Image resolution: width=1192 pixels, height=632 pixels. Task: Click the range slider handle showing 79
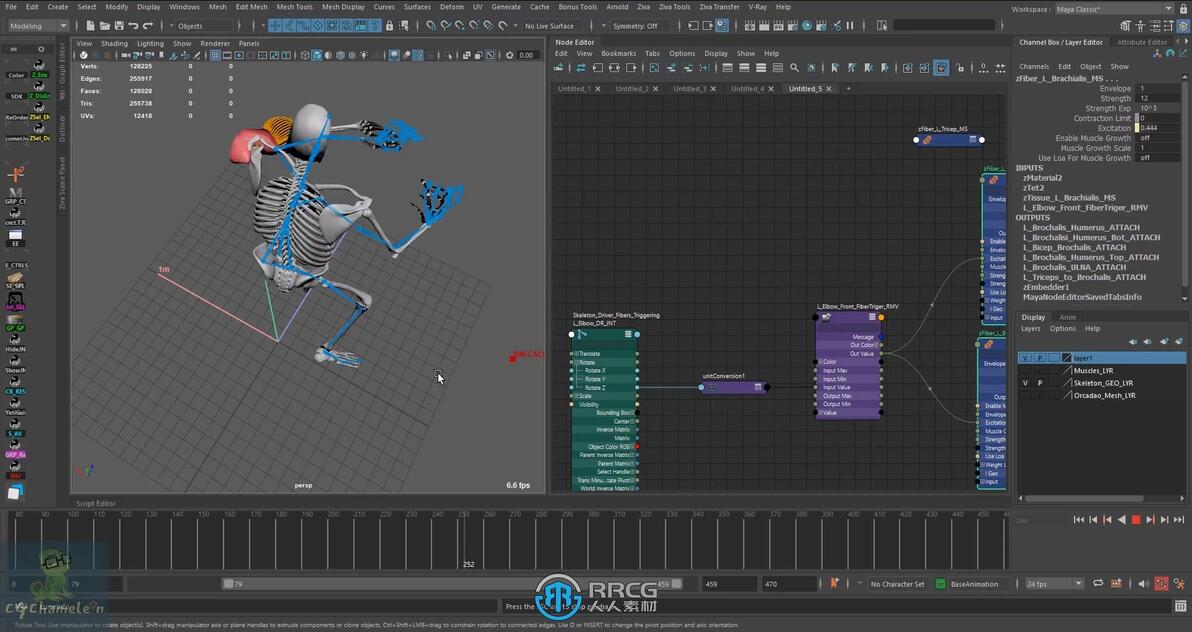click(x=229, y=584)
